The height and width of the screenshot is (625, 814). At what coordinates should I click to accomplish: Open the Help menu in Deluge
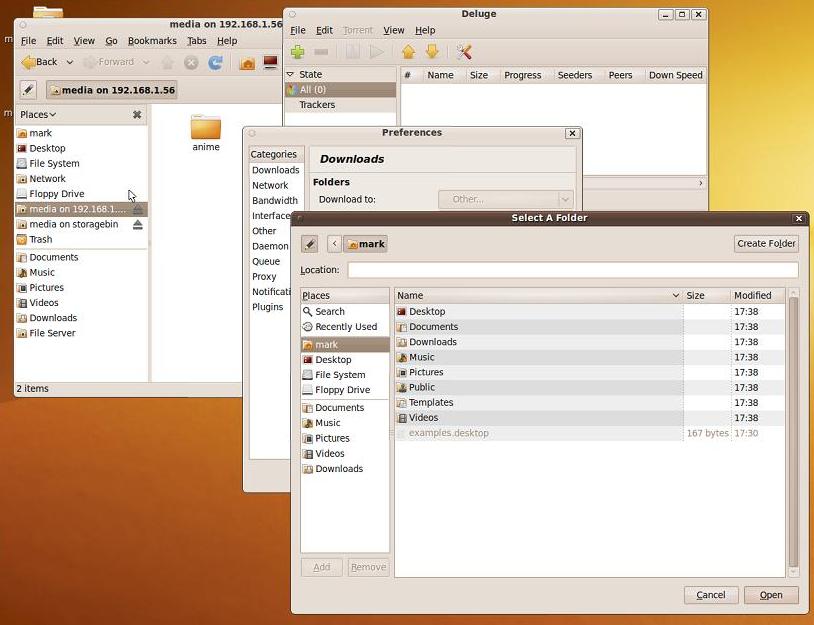coord(425,31)
